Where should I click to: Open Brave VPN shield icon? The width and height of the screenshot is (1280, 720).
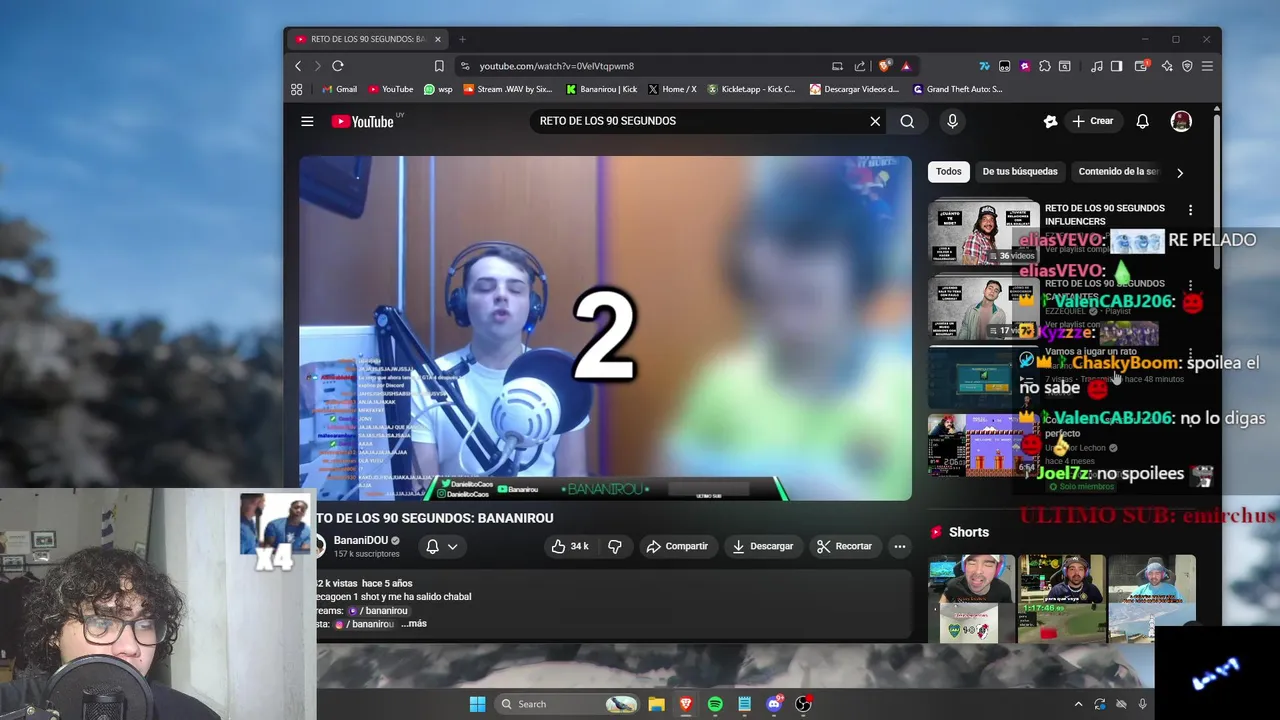(x=1187, y=66)
